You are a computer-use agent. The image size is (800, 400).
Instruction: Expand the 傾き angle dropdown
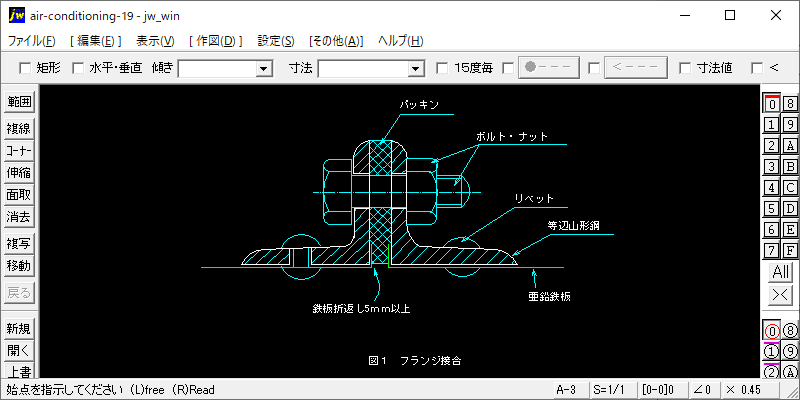[264, 68]
